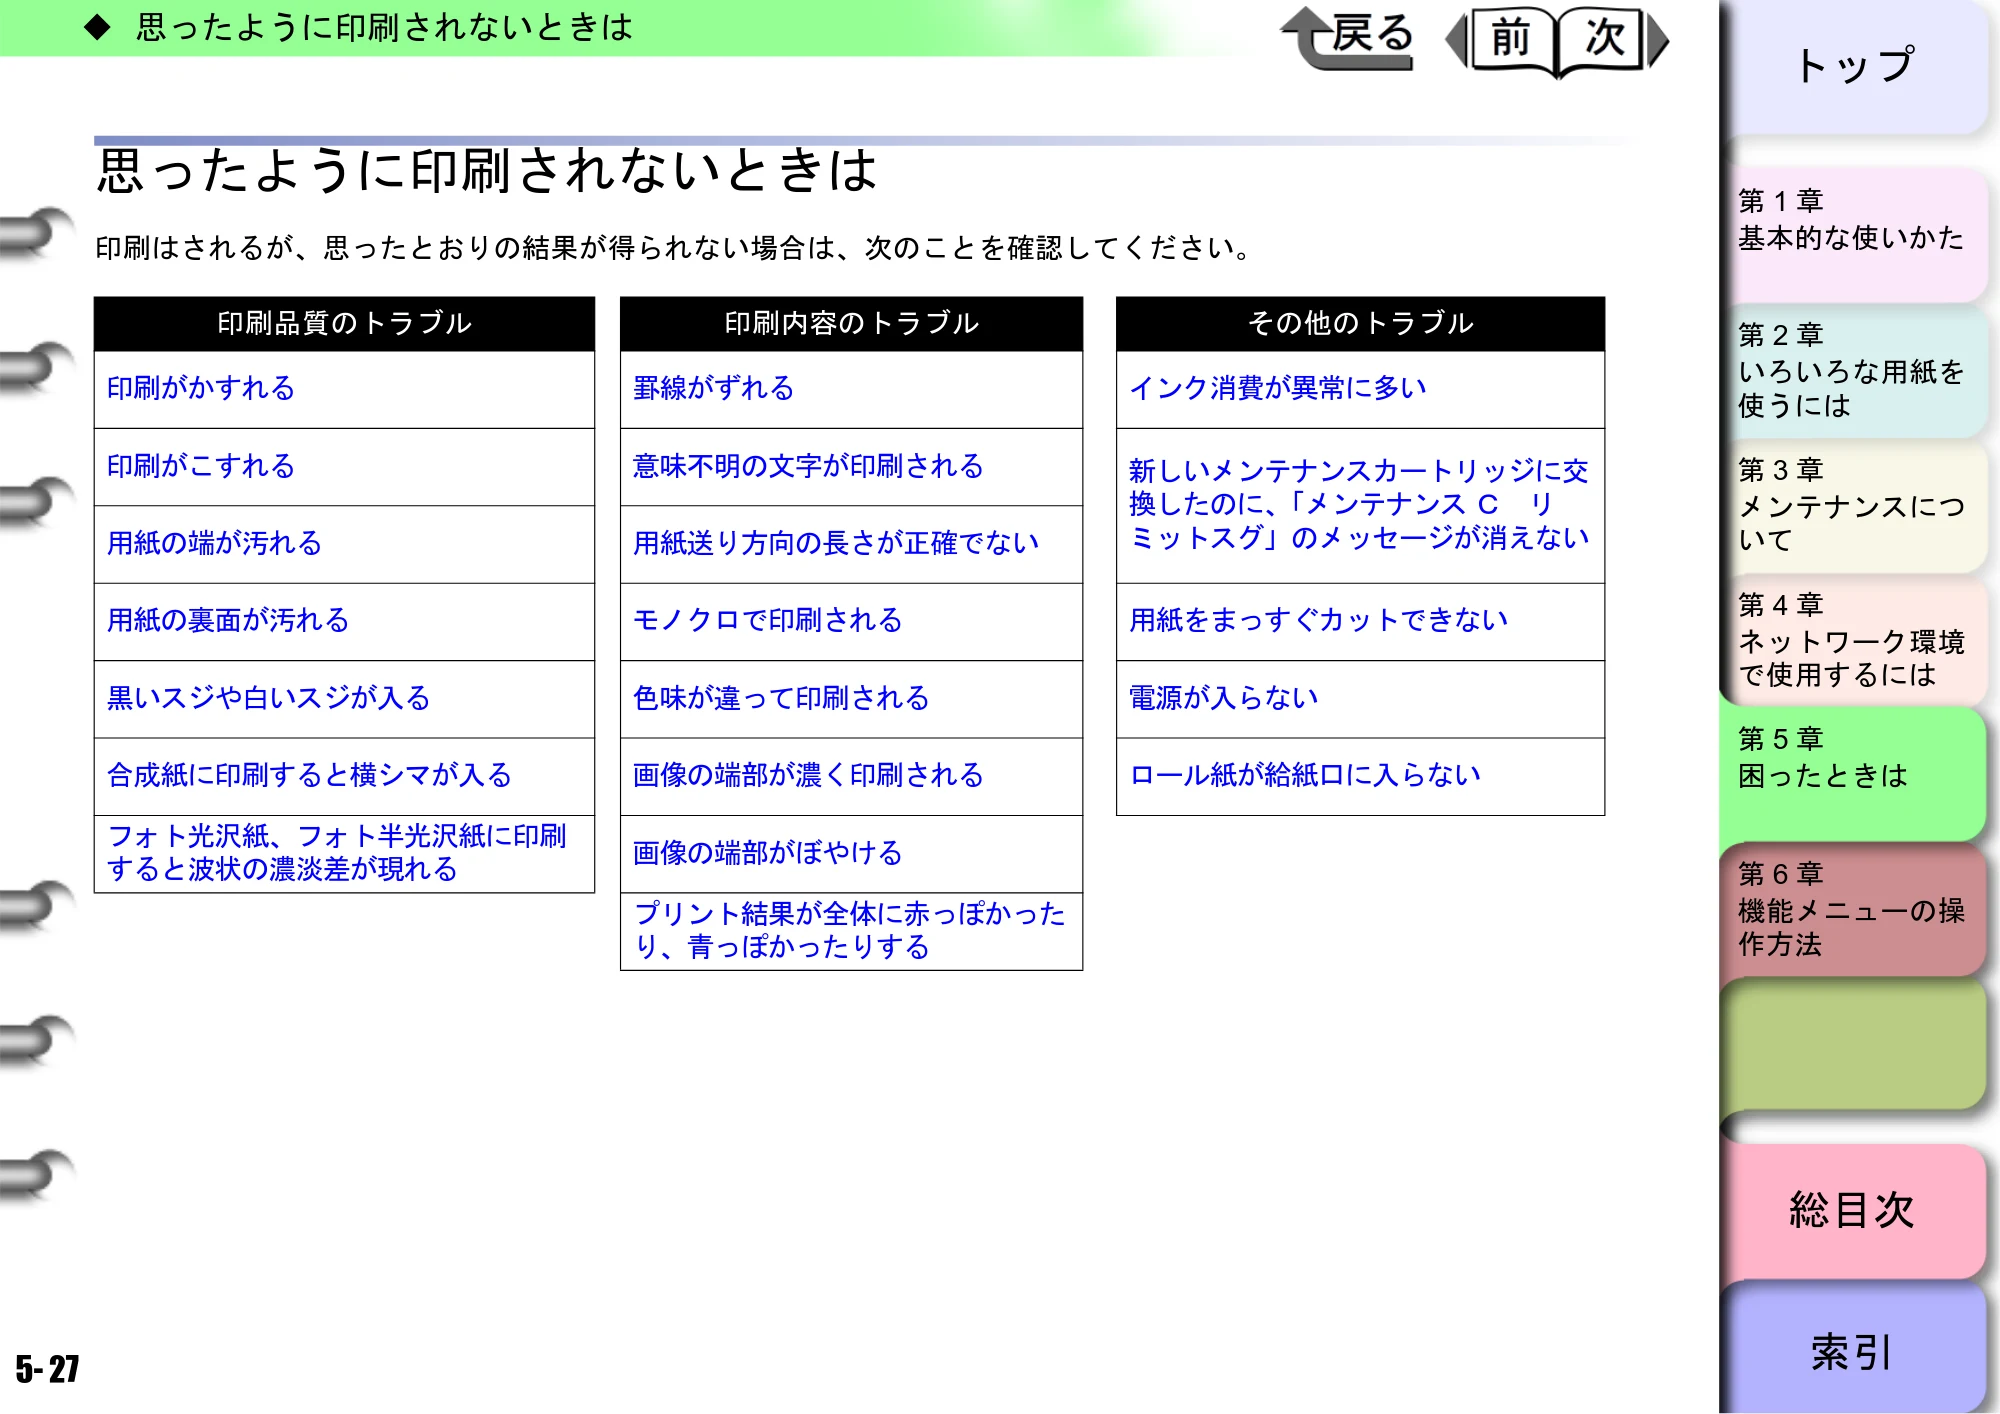
Task: Open 第2章 いろいろな用紙を使うには tab
Action: (1855, 370)
